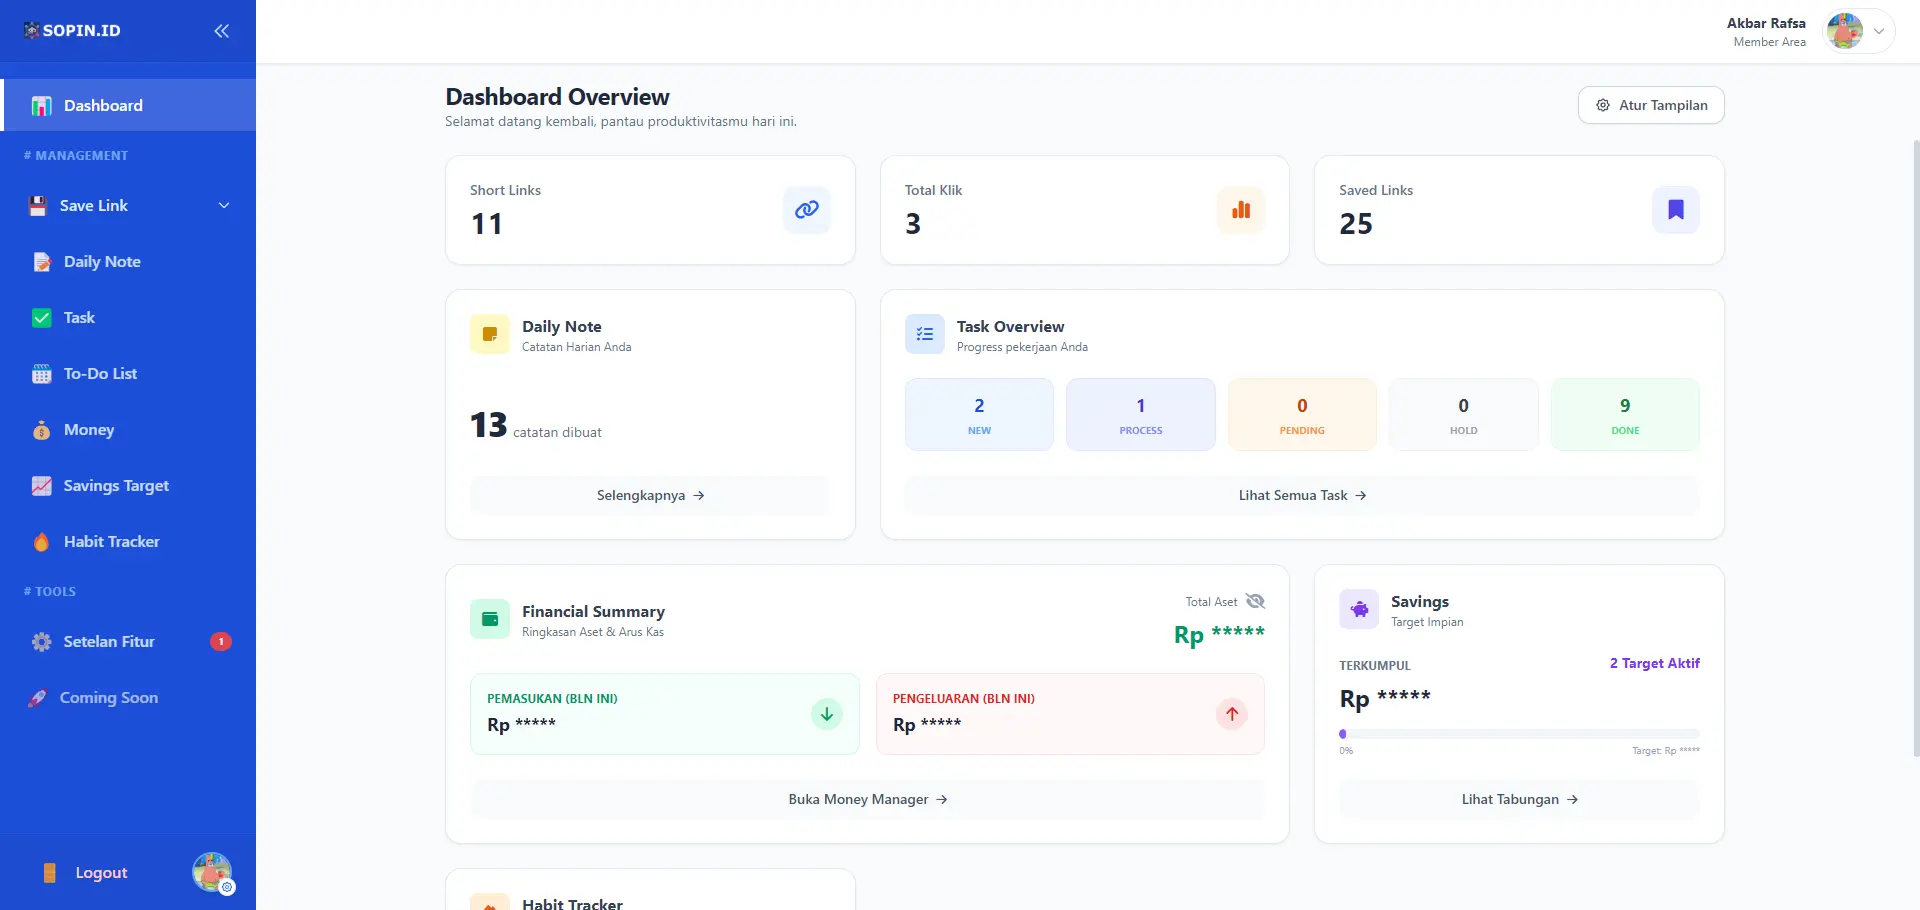This screenshot has width=1920, height=910.
Task: Click the Total Klik bar chart icon
Action: coord(1241,210)
